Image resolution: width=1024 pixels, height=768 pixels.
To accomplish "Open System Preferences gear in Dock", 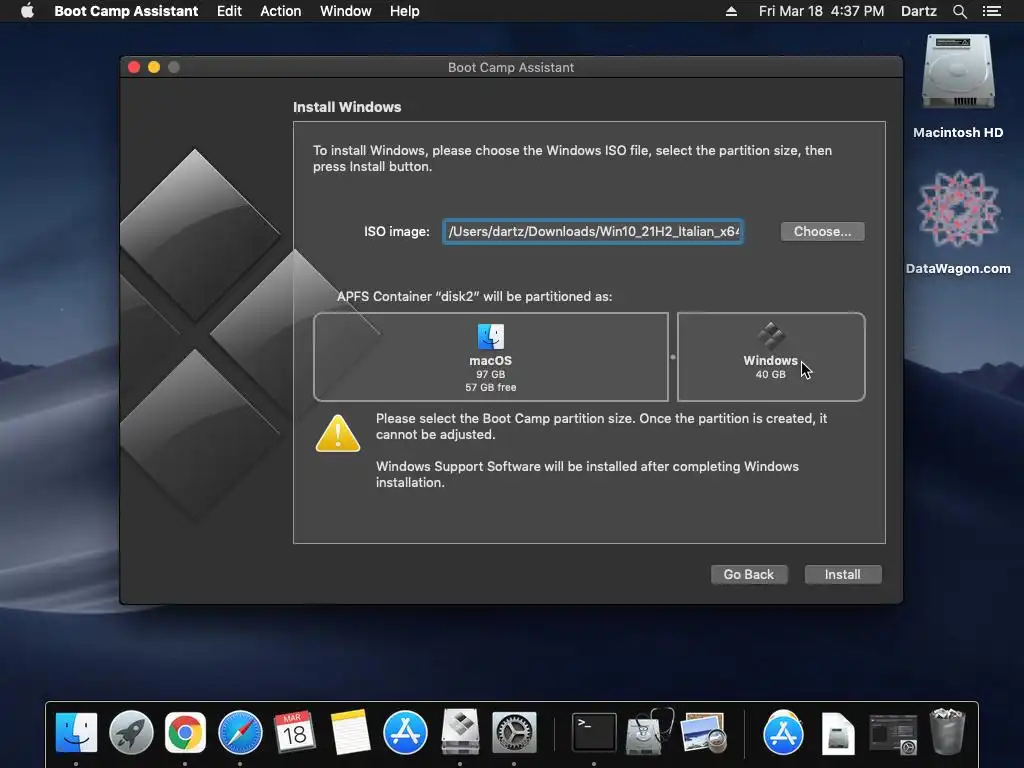I will click(x=514, y=732).
